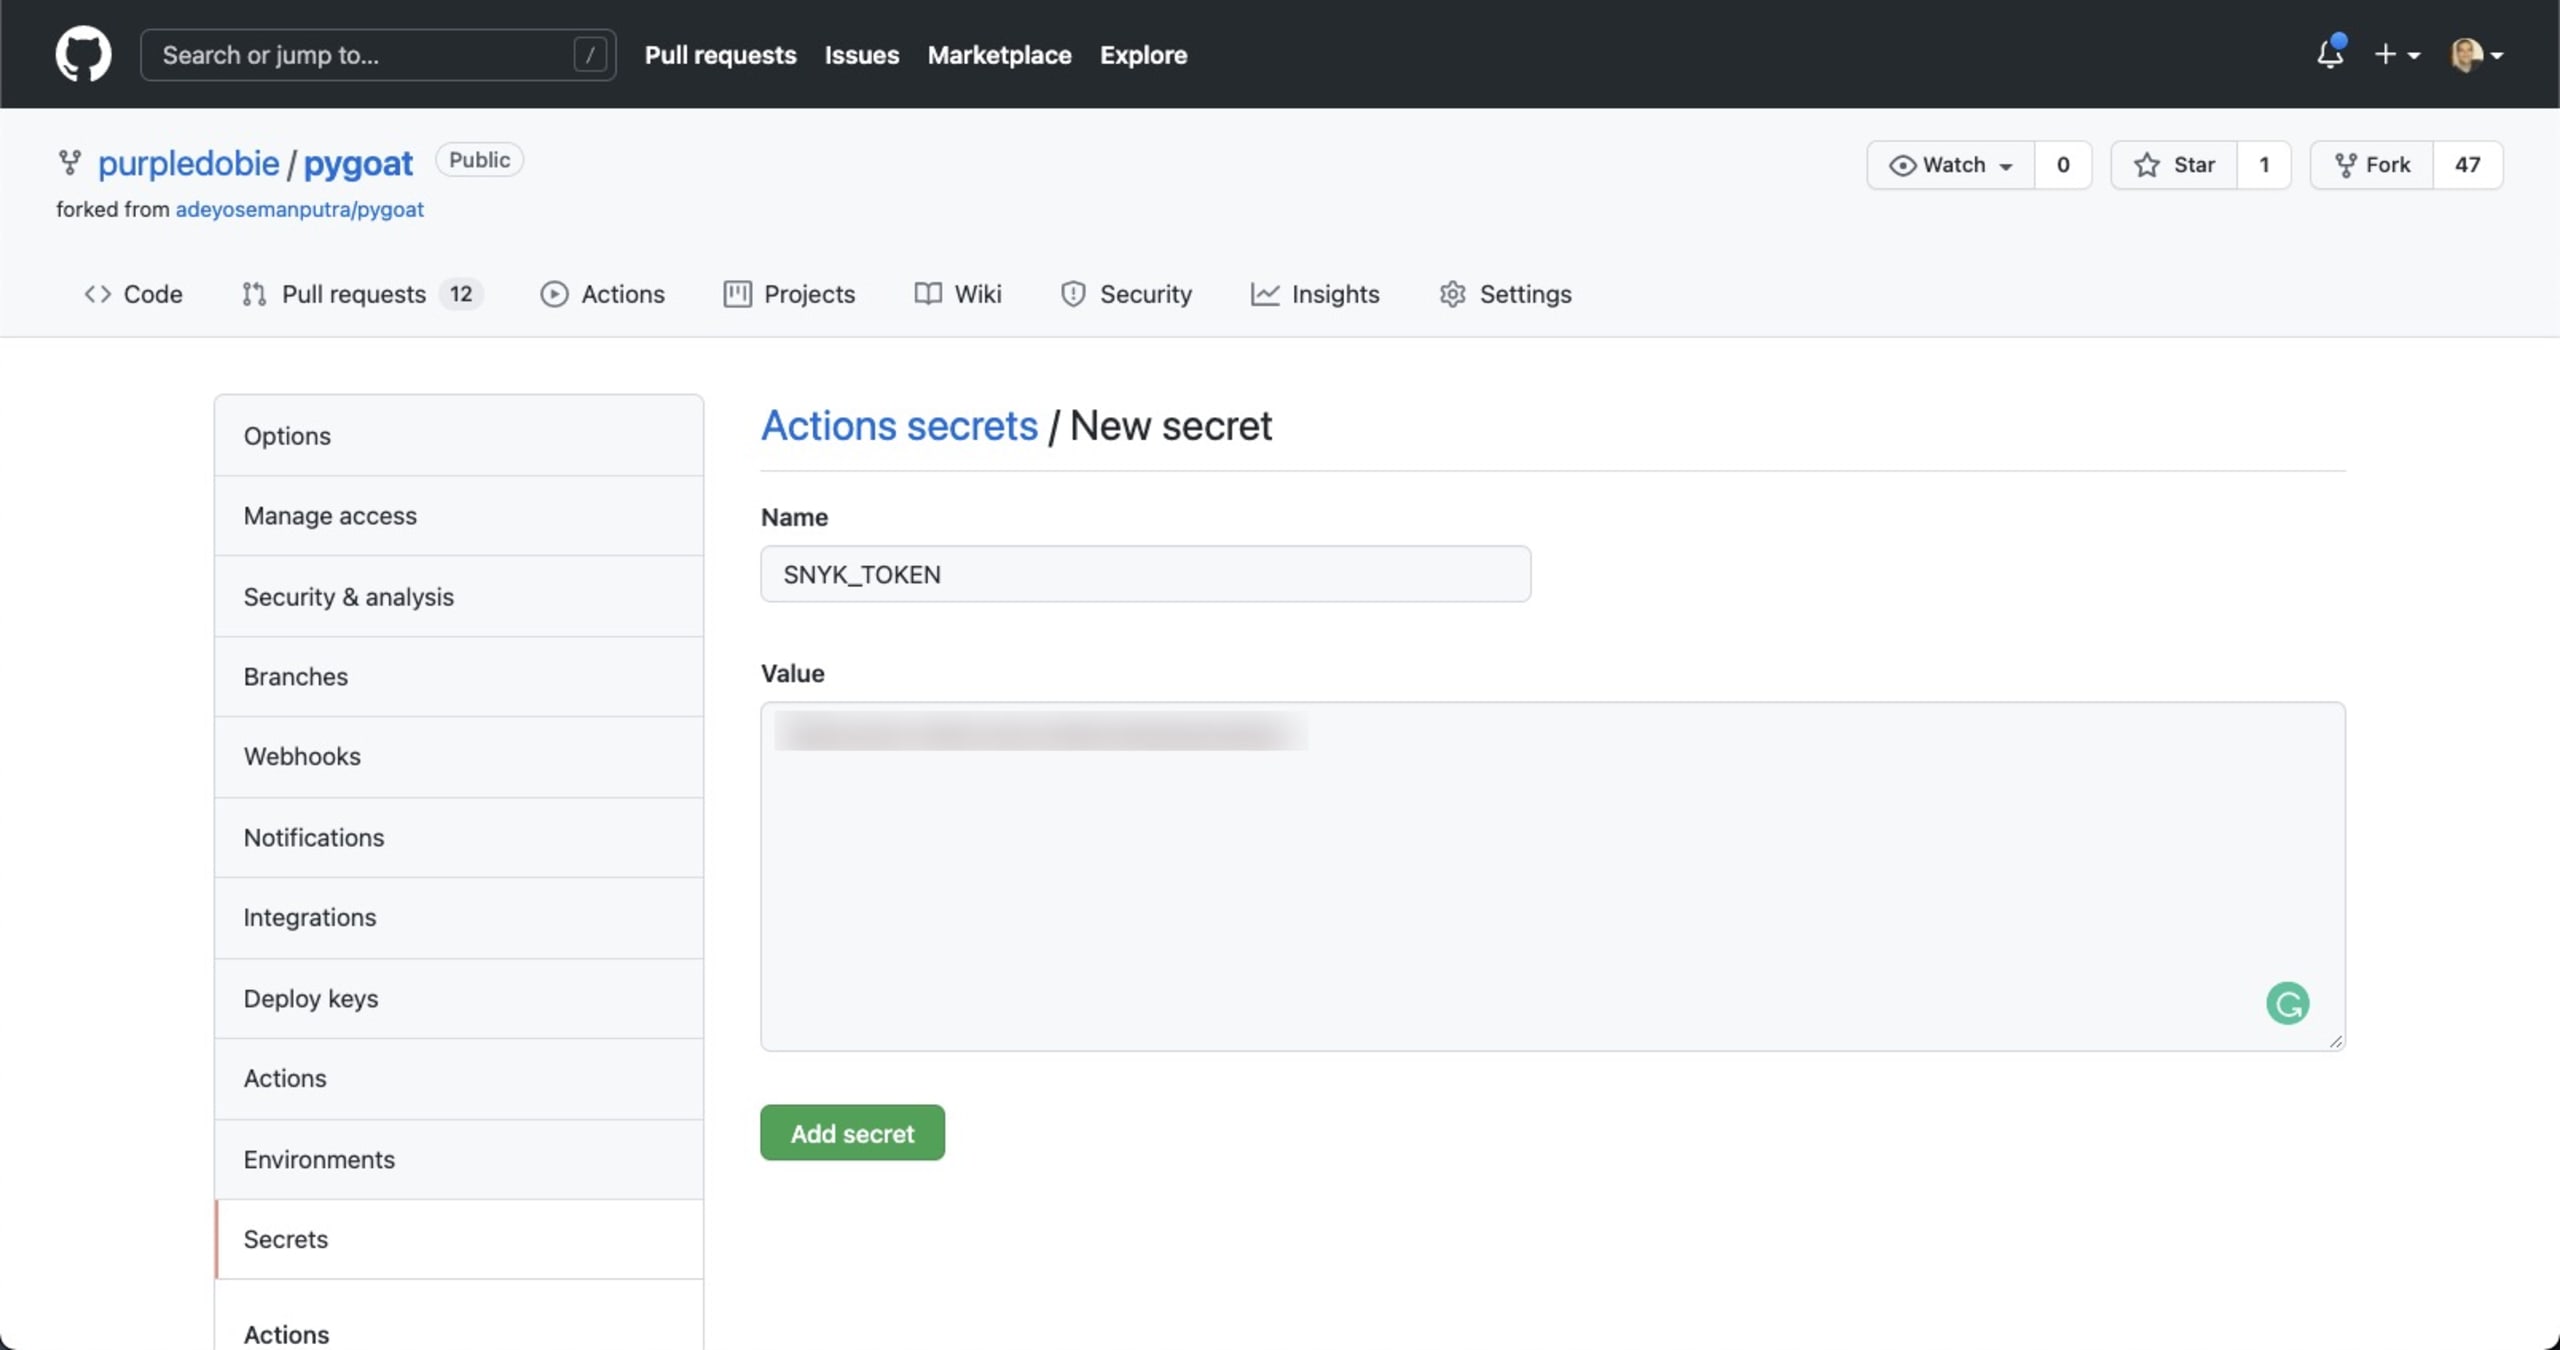Open Security & analysis settings
The height and width of the screenshot is (1350, 2560).
pos(459,597)
